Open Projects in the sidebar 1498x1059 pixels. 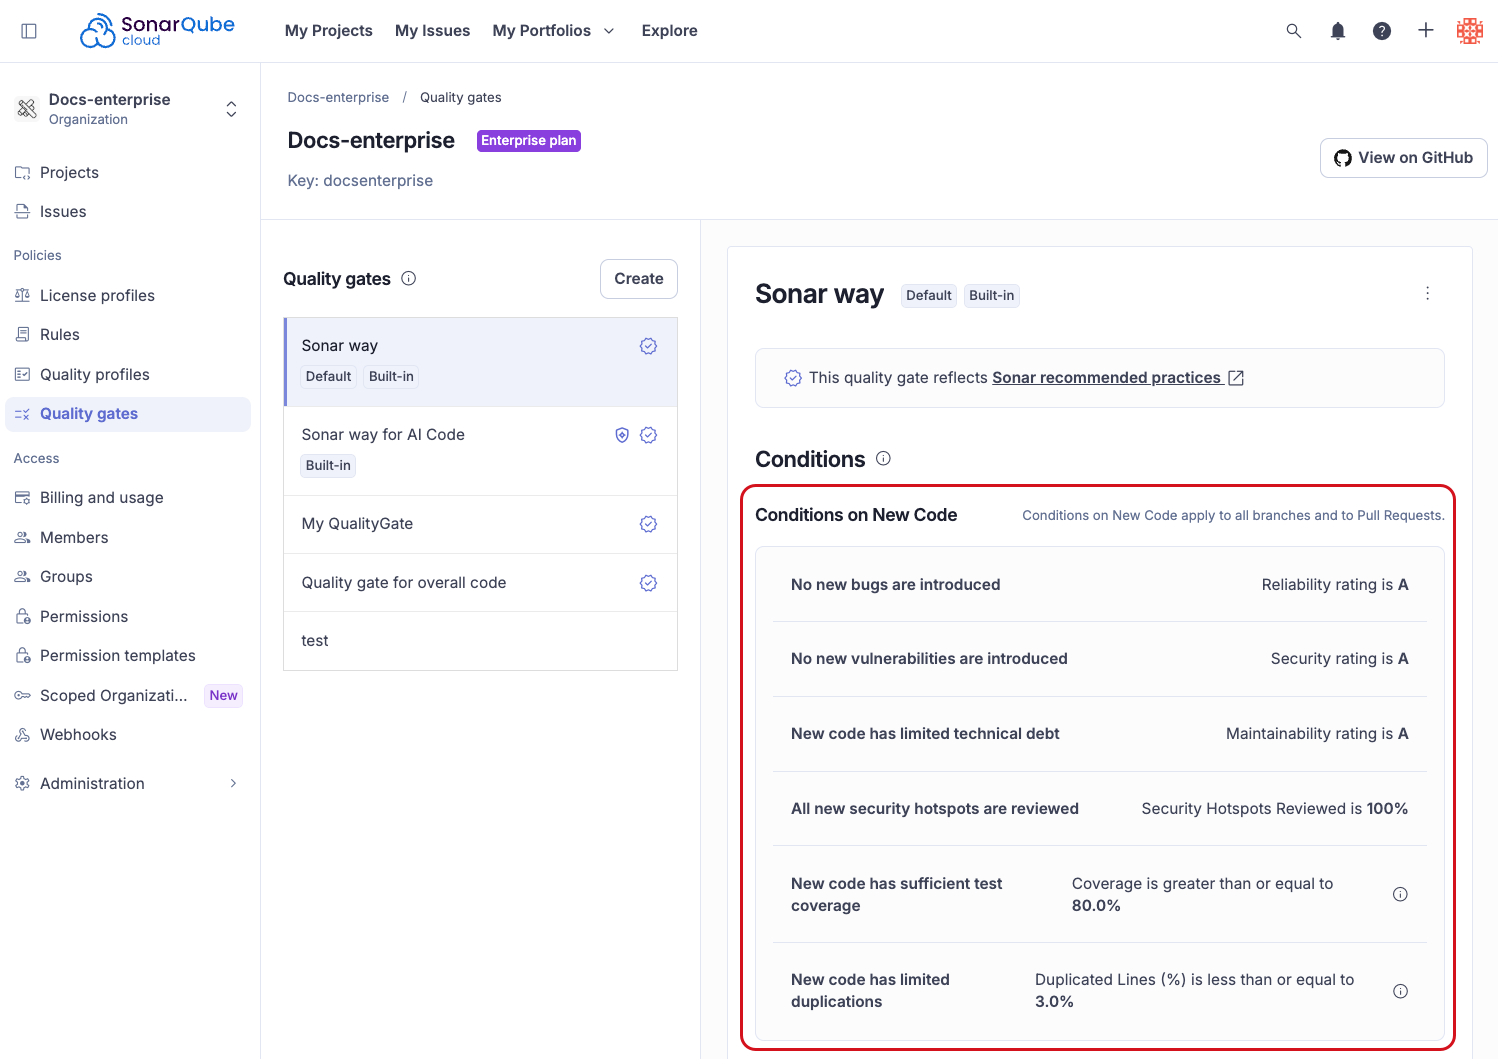tap(128, 173)
